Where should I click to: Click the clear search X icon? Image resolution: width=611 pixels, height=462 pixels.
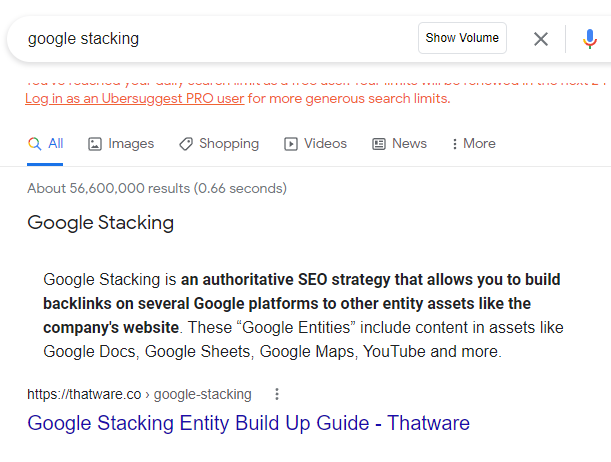(540, 39)
